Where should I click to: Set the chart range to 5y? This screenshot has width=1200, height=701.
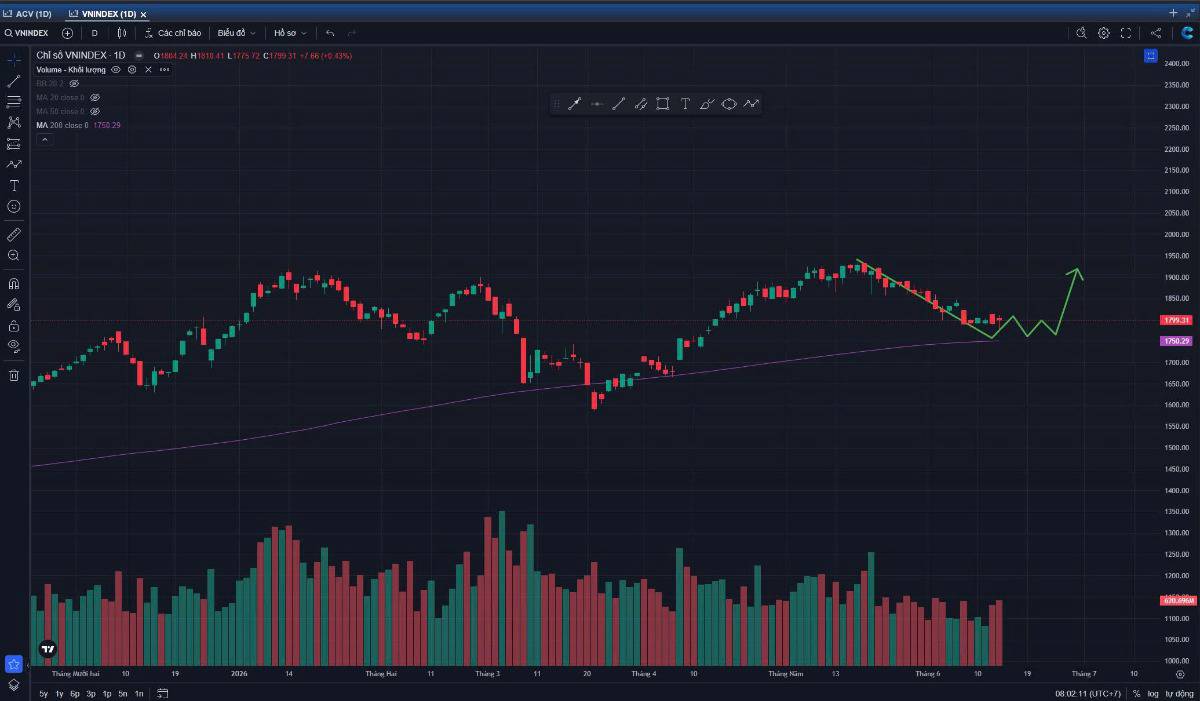pos(44,693)
